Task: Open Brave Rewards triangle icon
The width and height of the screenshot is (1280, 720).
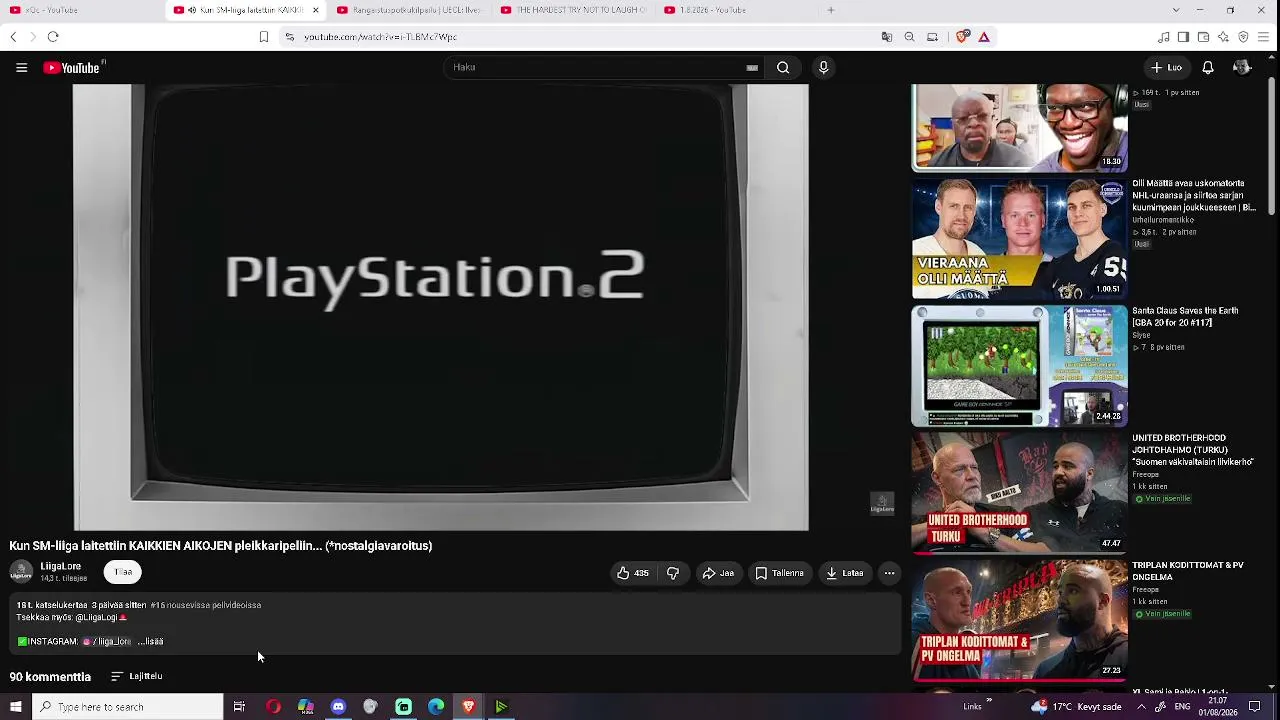Action: pyautogui.click(x=984, y=37)
